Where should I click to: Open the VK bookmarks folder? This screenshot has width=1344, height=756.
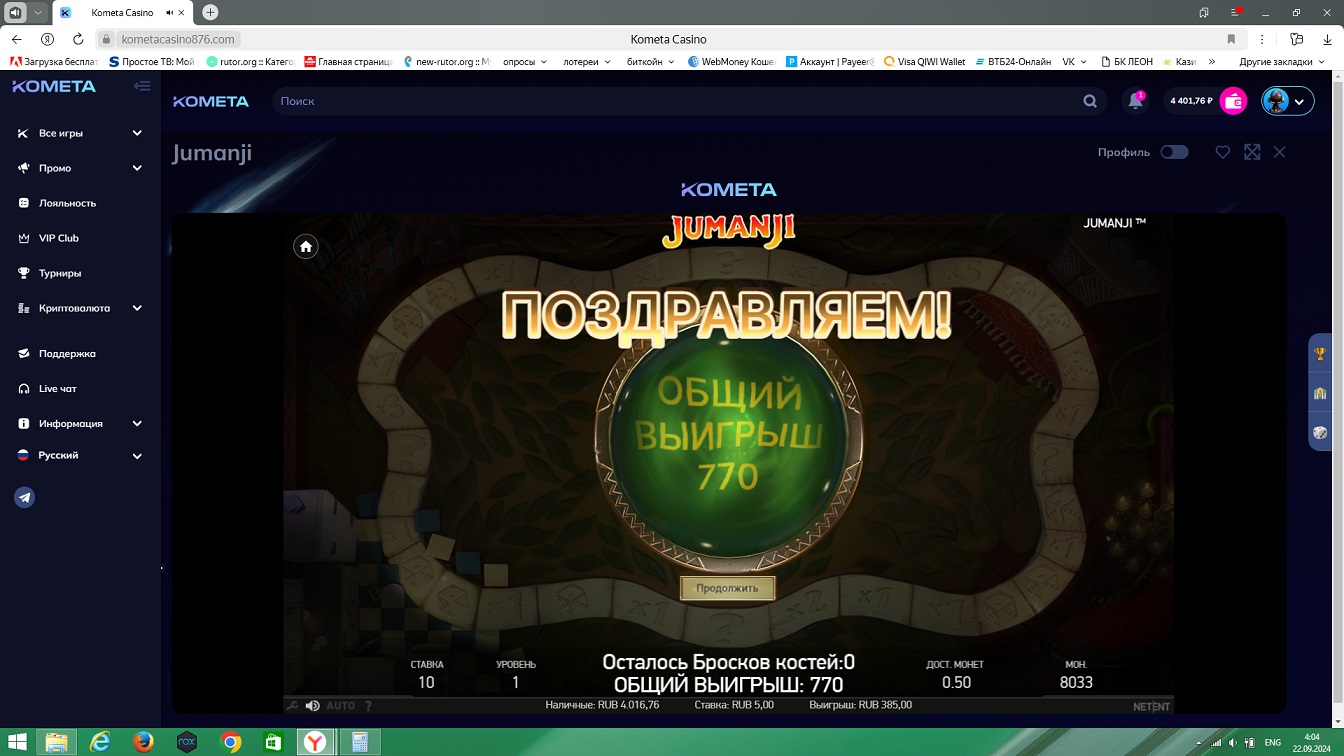coord(1074,62)
